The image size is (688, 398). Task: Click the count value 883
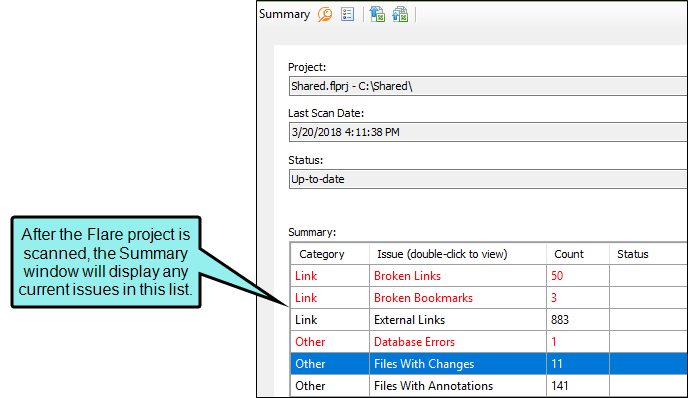tap(560, 319)
